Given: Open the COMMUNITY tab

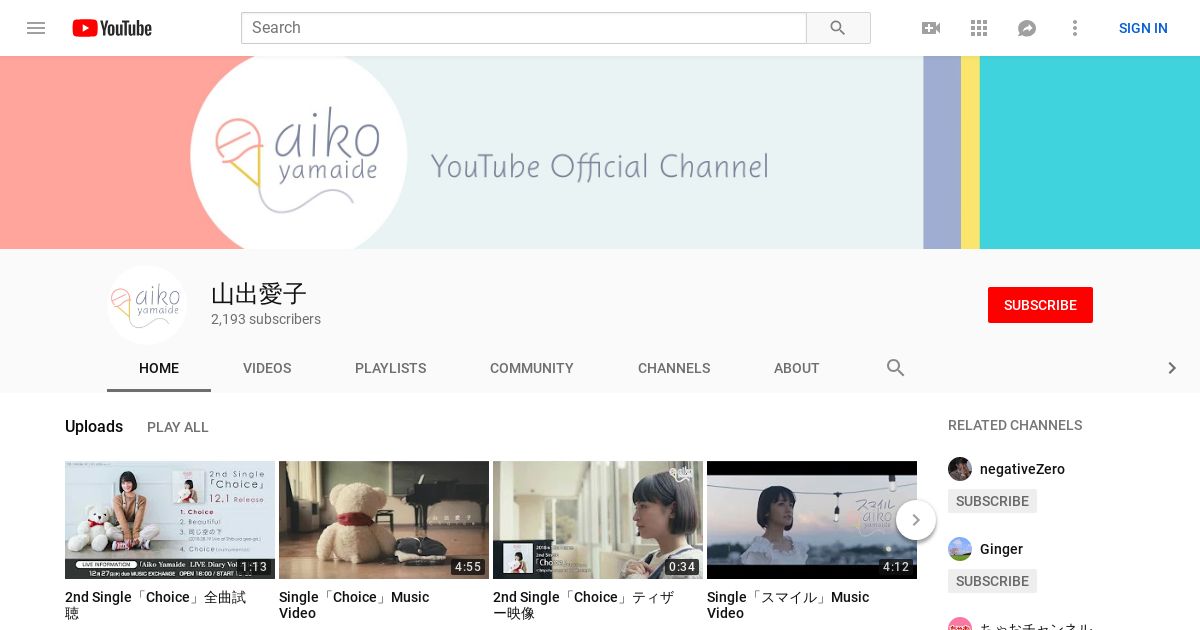Looking at the screenshot, I should pyautogui.click(x=532, y=368).
